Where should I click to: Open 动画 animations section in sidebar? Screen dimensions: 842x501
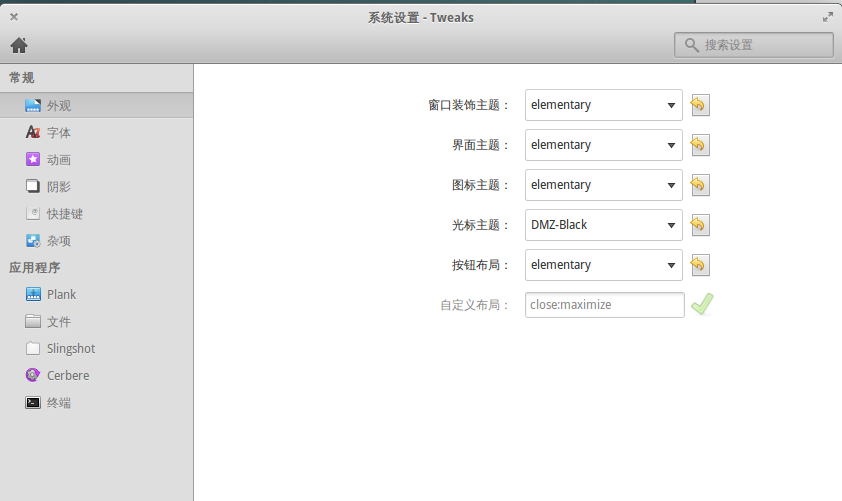[x=97, y=159]
